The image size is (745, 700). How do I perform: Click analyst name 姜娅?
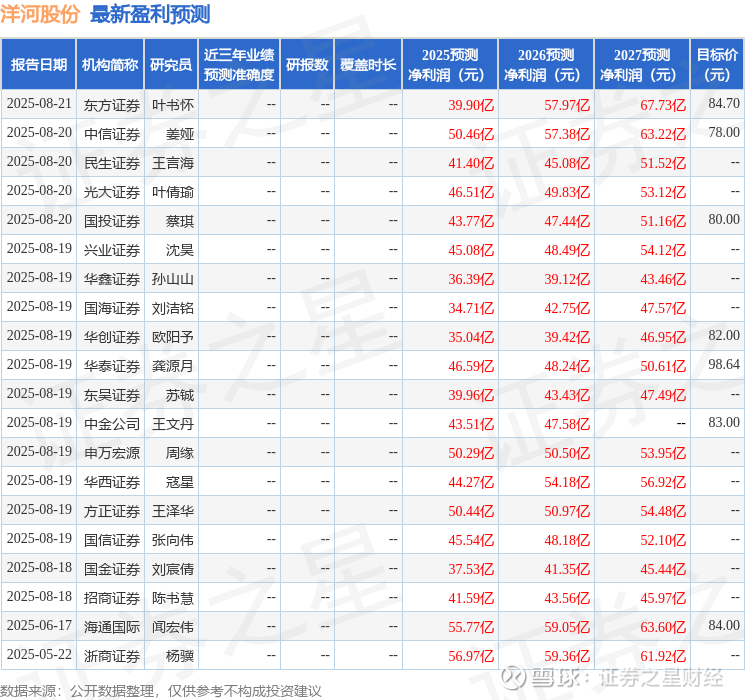[180, 134]
